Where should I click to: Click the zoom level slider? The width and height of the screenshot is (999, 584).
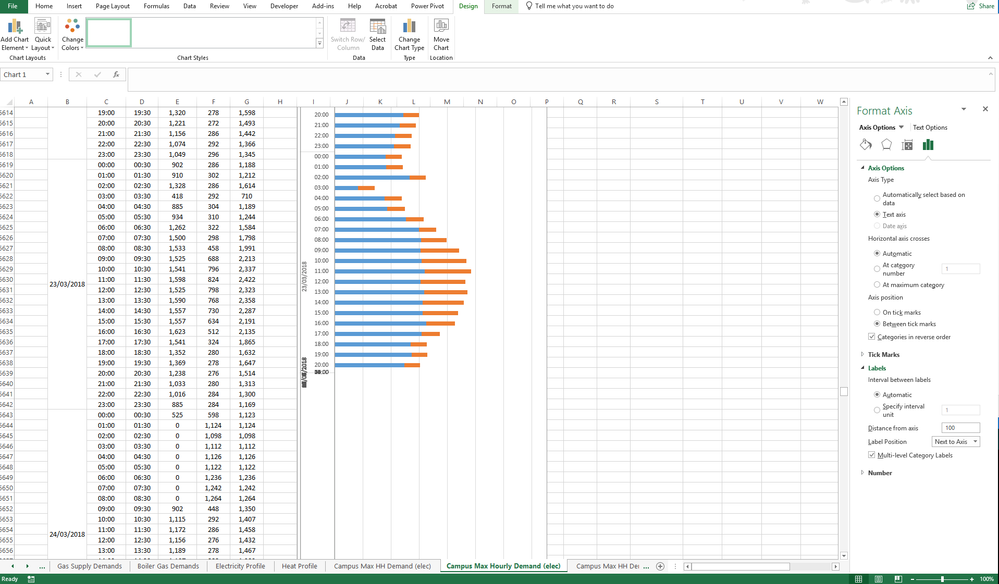click(x=942, y=579)
